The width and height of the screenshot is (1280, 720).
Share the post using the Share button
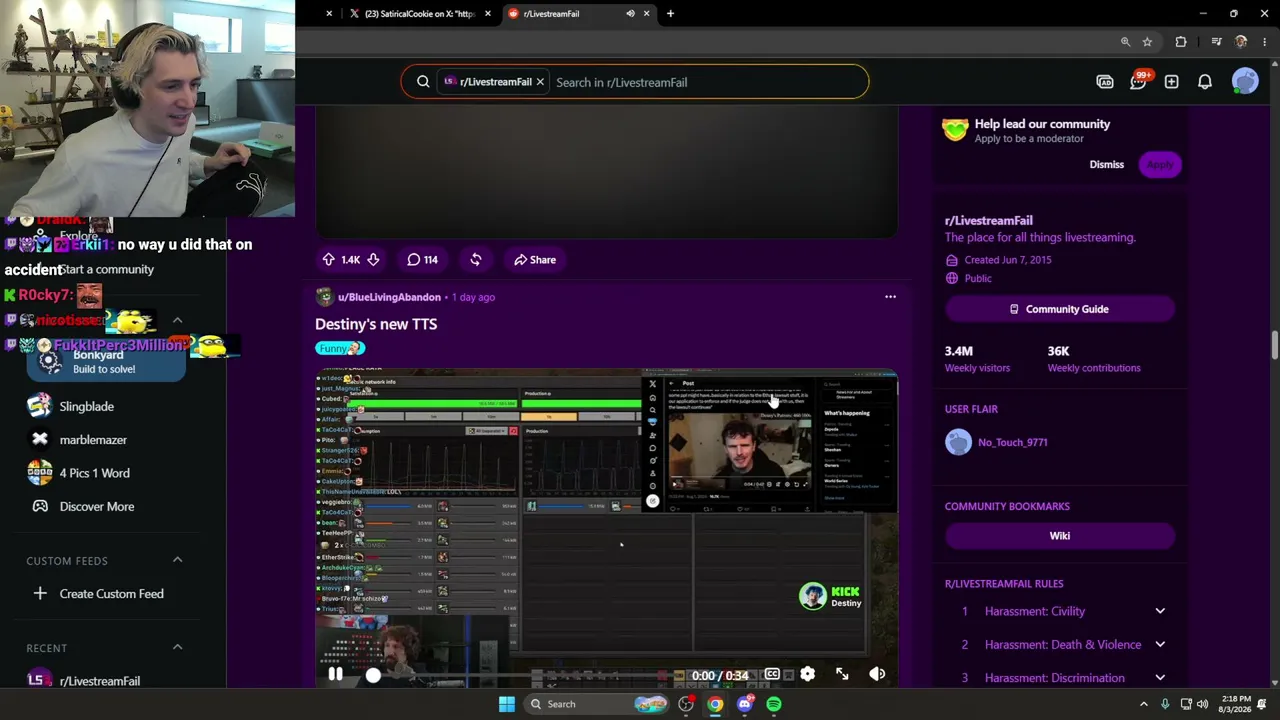tap(535, 260)
